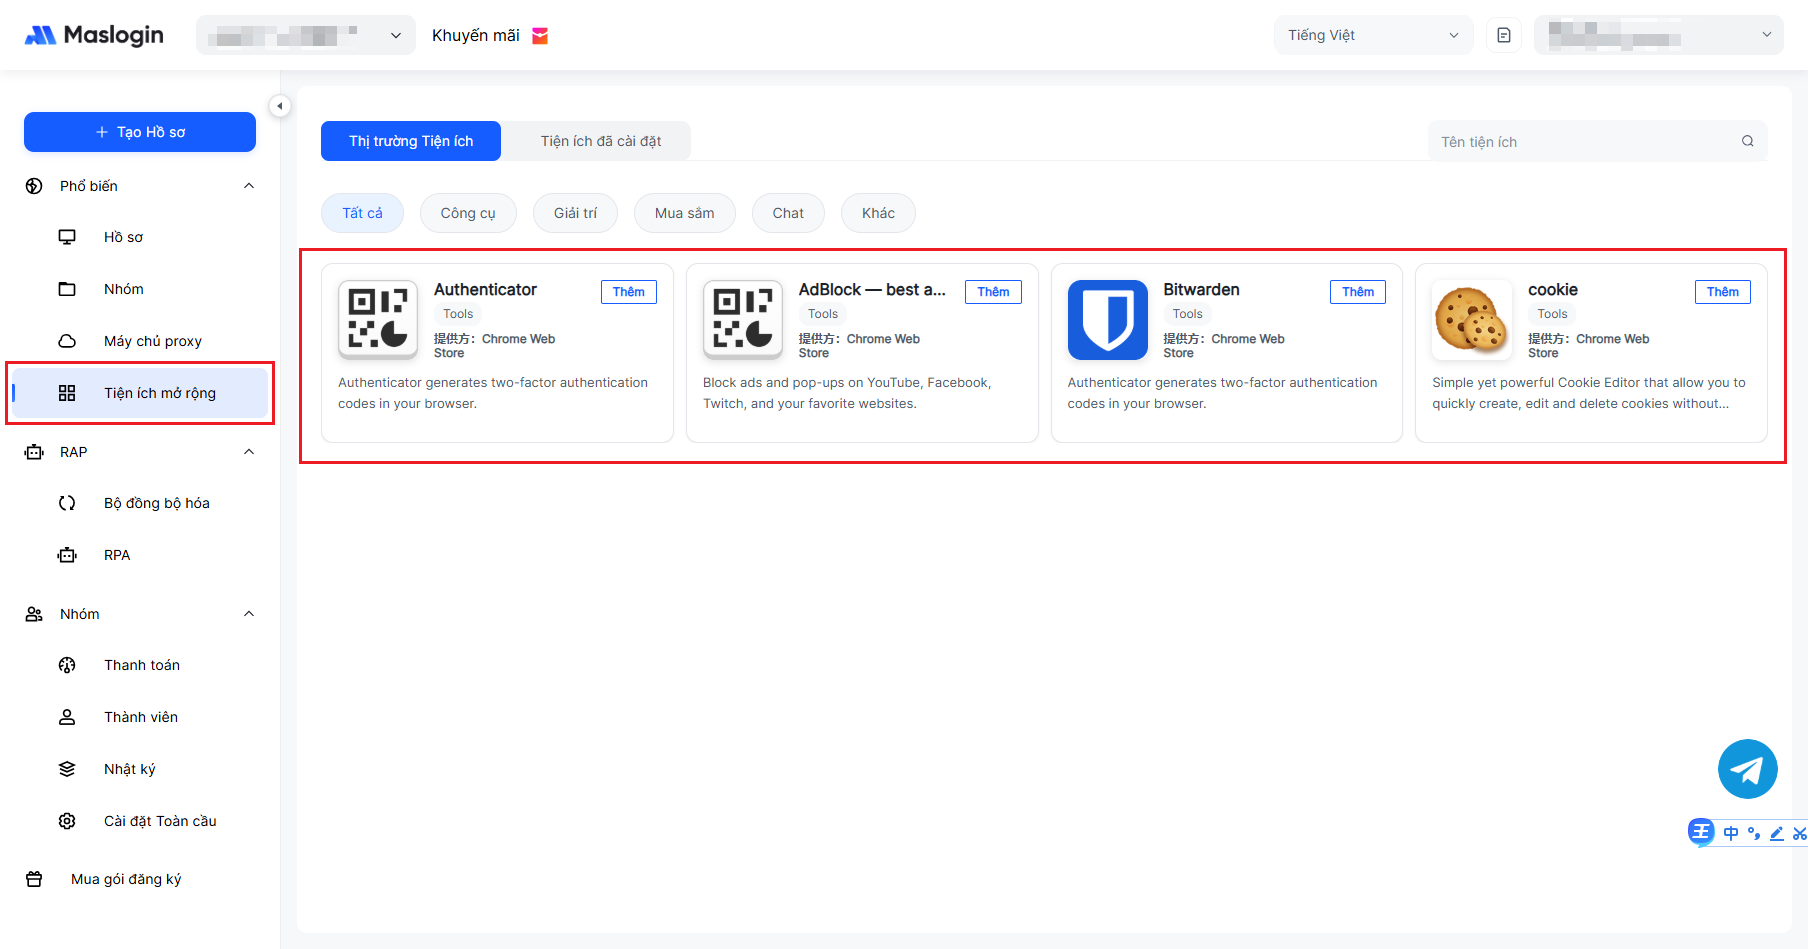Screen dimensions: 1808x949
Task: Click the cookie extension icon
Action: [x=1471, y=320]
